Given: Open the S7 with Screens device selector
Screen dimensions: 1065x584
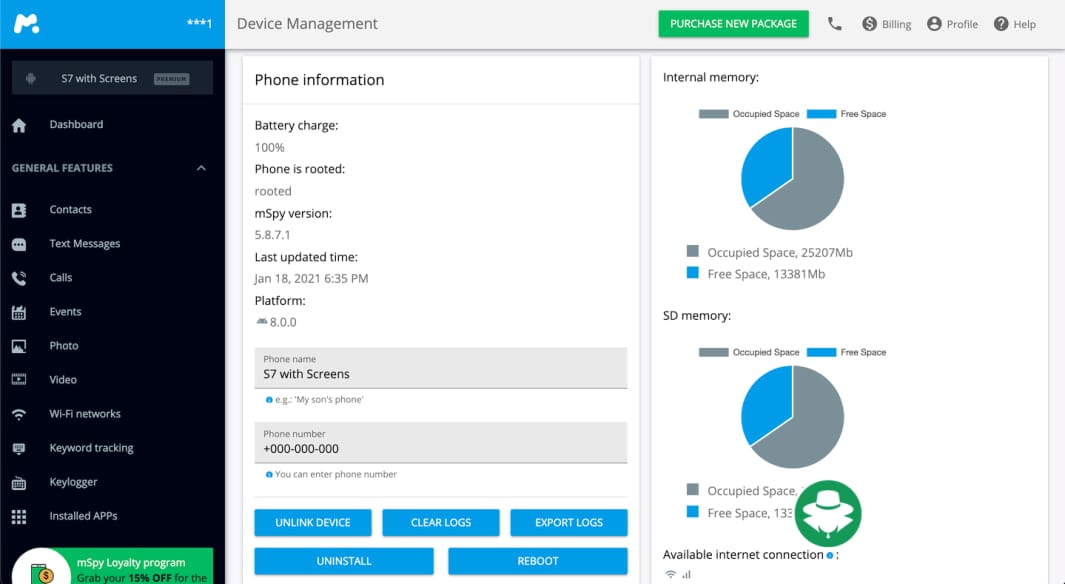Looking at the screenshot, I should [x=112, y=78].
